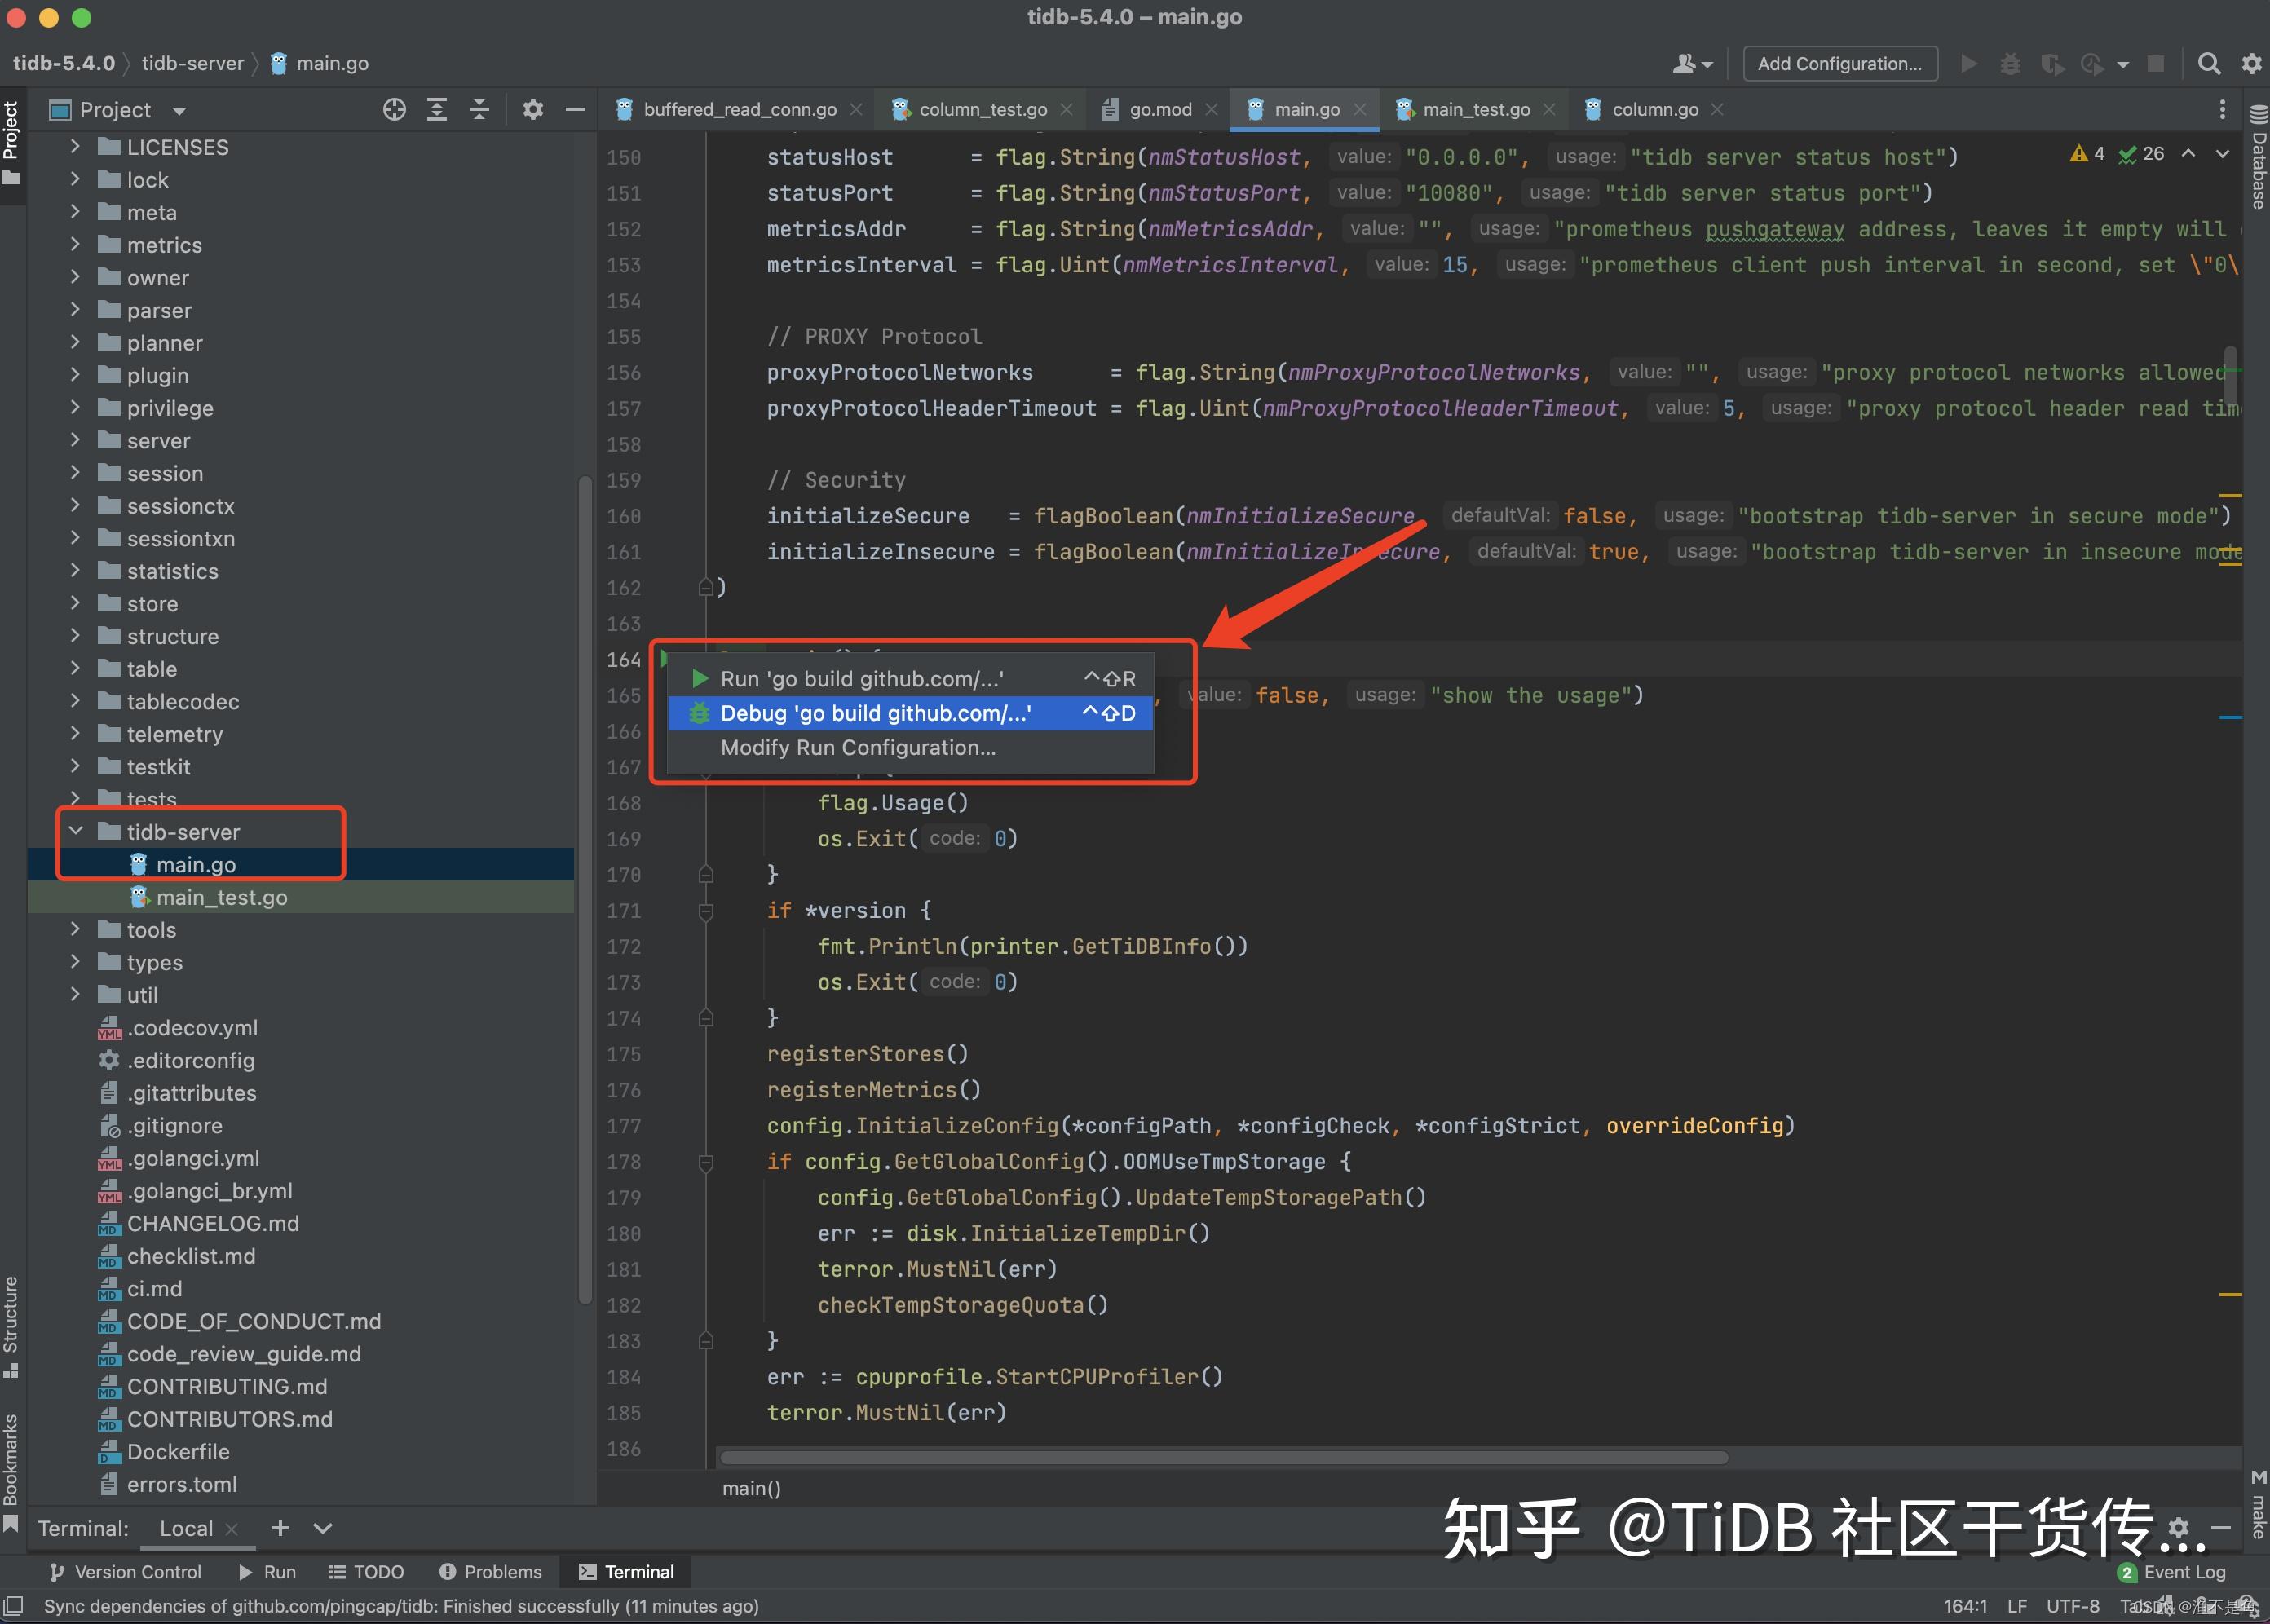Expand the statistics folder in Project tree
2270x1624 pixels.
[x=75, y=571]
